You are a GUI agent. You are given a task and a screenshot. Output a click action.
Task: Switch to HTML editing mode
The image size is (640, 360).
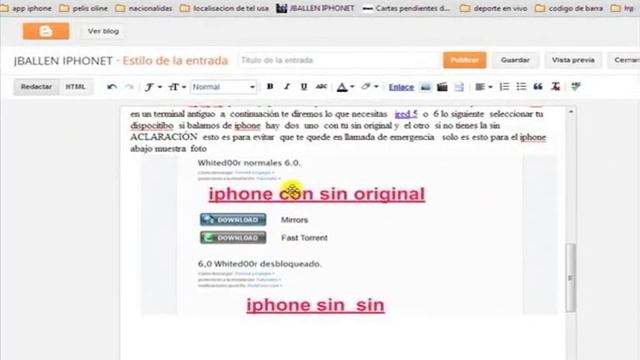coord(76,87)
